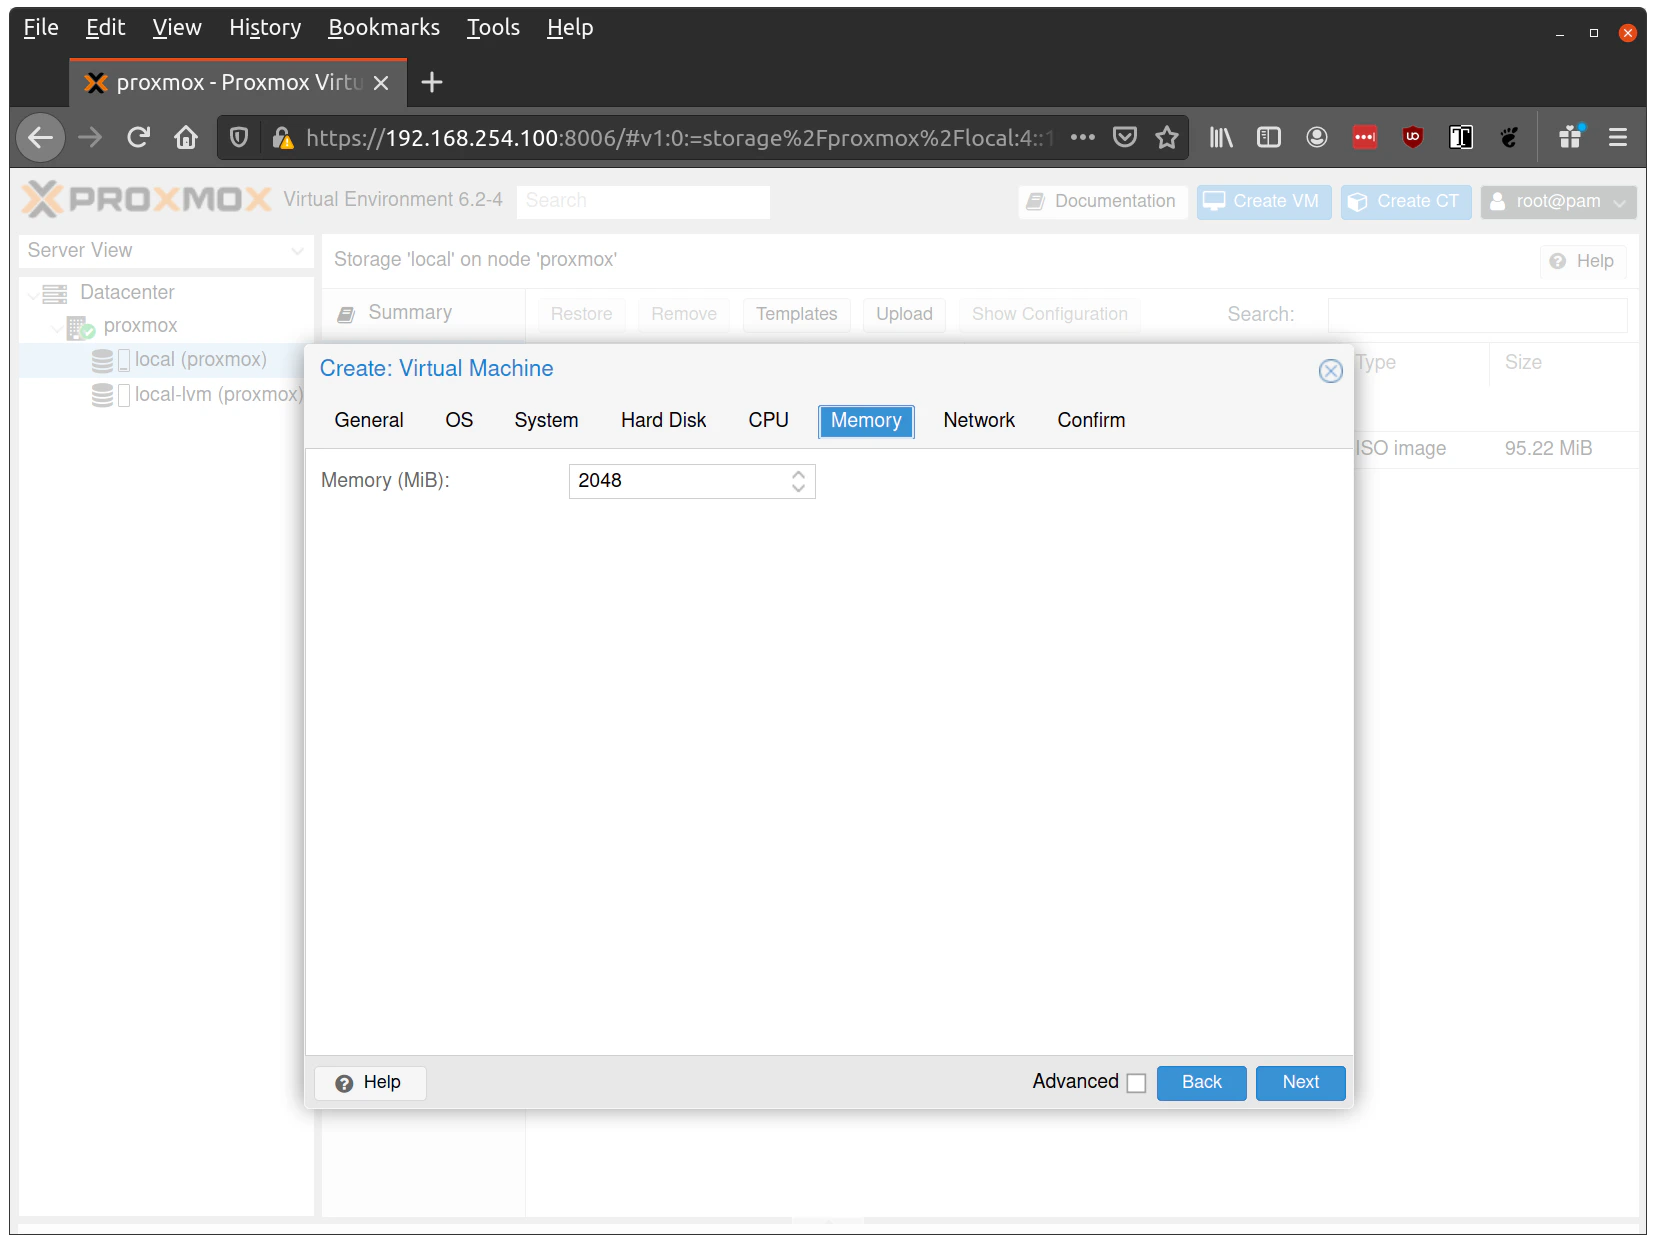Click the browser forward arrow
This screenshot has width=1656, height=1244.
90,138
